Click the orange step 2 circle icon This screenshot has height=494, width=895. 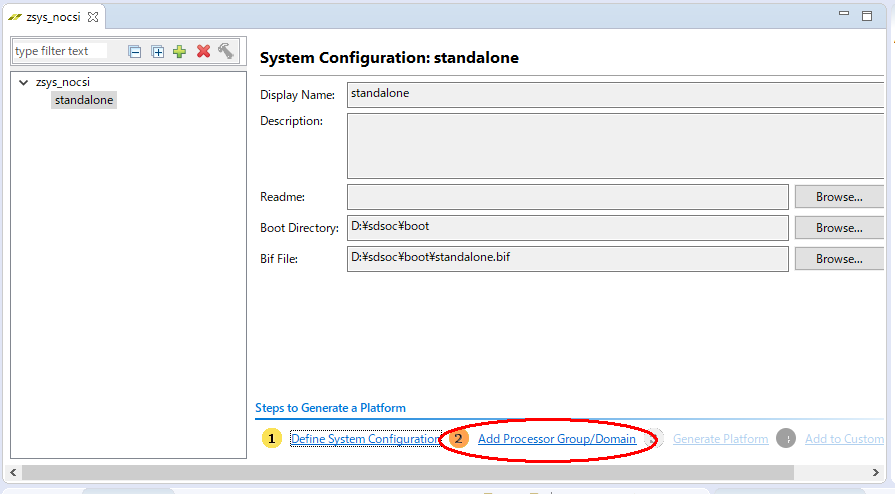click(459, 439)
